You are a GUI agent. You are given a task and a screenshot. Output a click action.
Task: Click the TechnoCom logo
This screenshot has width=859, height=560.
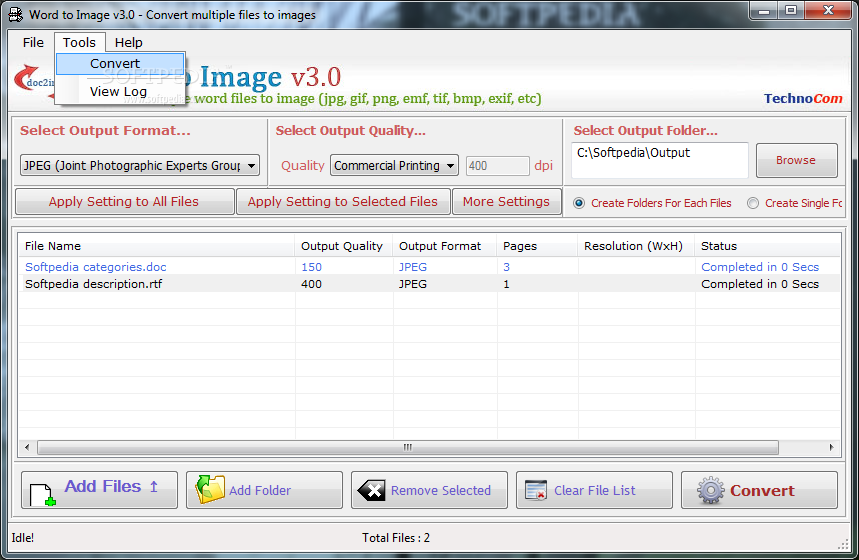(x=803, y=99)
